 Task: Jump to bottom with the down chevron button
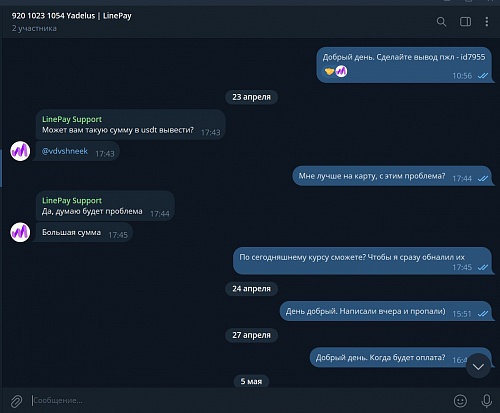(x=478, y=366)
